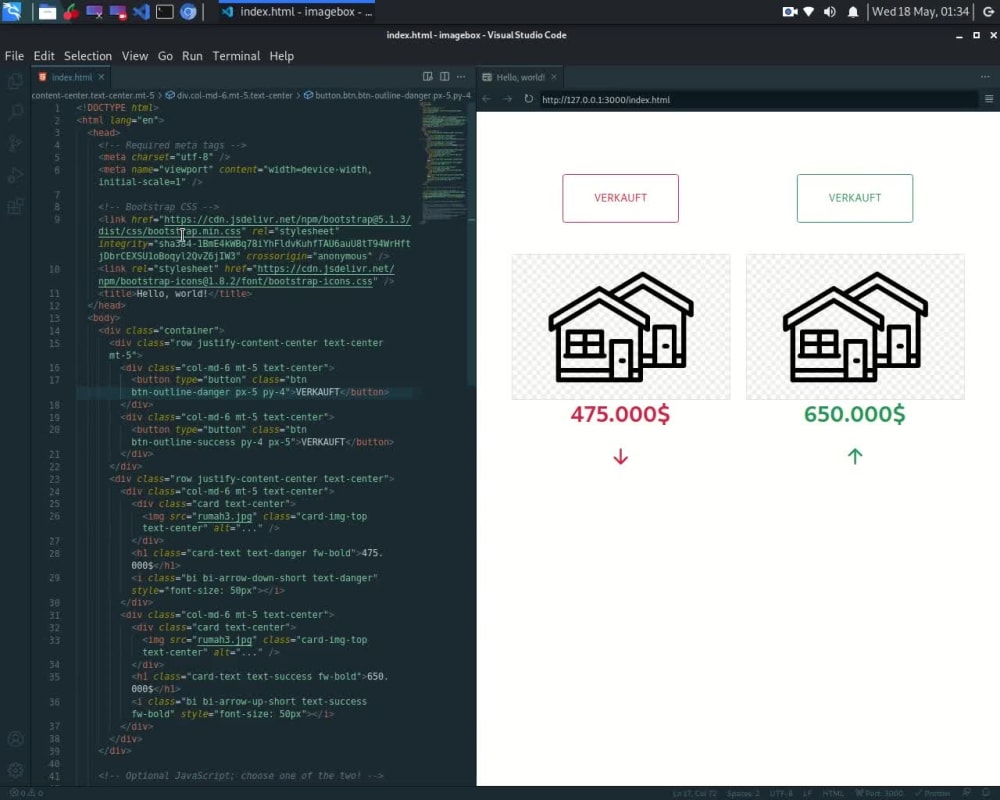The height and width of the screenshot is (800, 1000).
Task: Click inside the preview address bar
Action: pos(700,100)
